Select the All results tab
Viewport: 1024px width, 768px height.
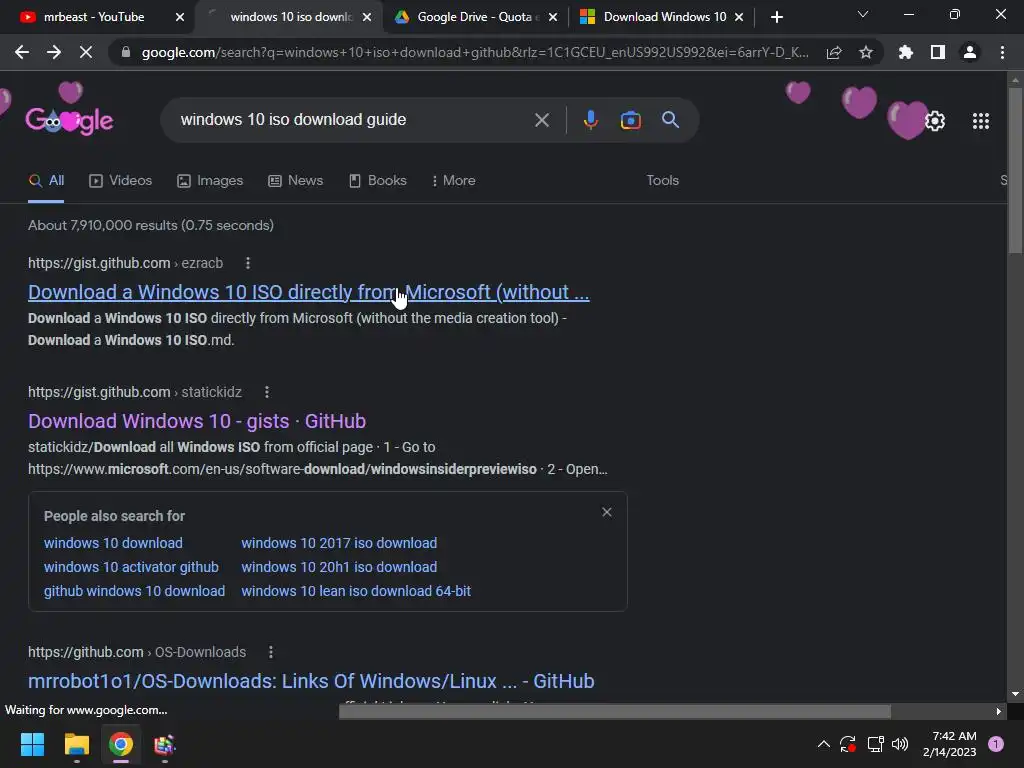(x=46, y=181)
